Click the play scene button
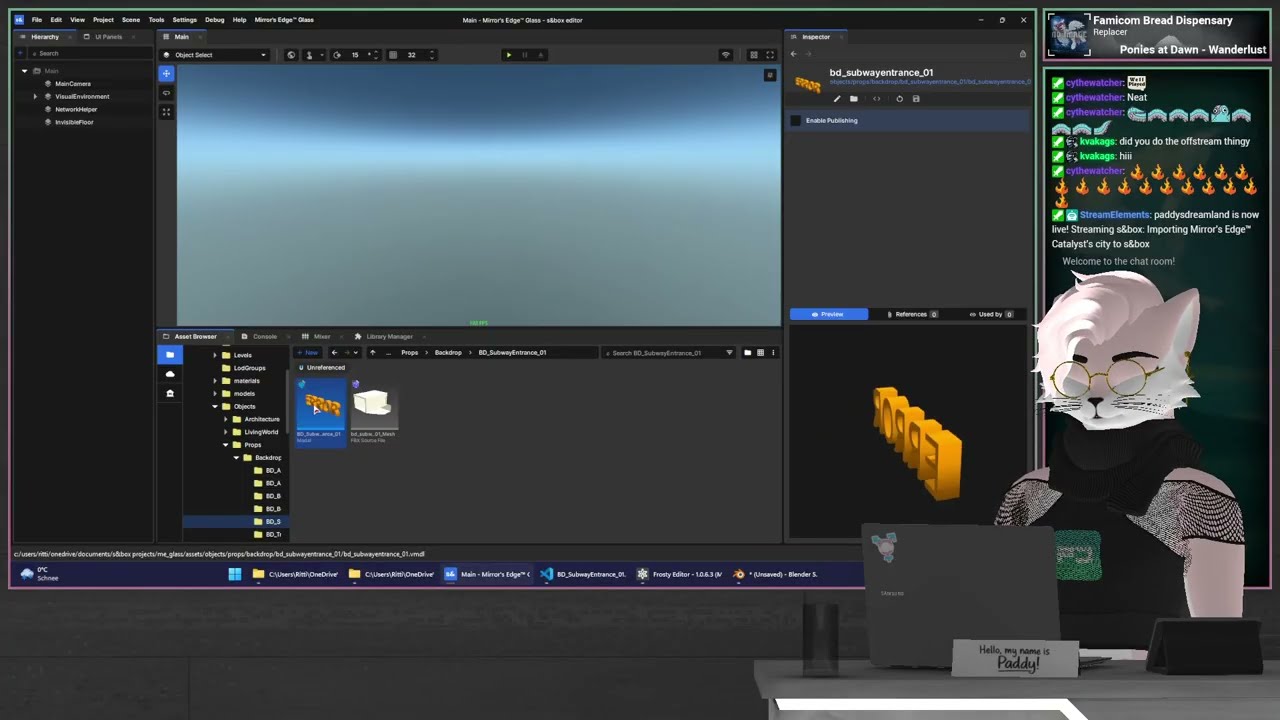Screen dimensions: 1280x720 pyautogui.click(x=508, y=55)
